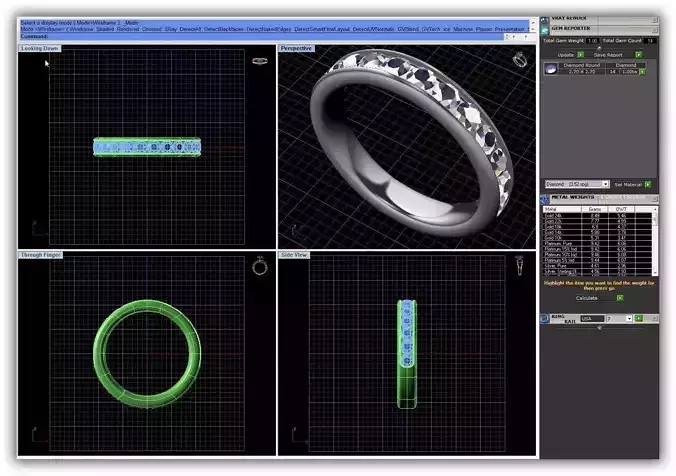This screenshot has height=476, width=676.
Task: Click the green go icon beside Calculate
Action: click(620, 298)
